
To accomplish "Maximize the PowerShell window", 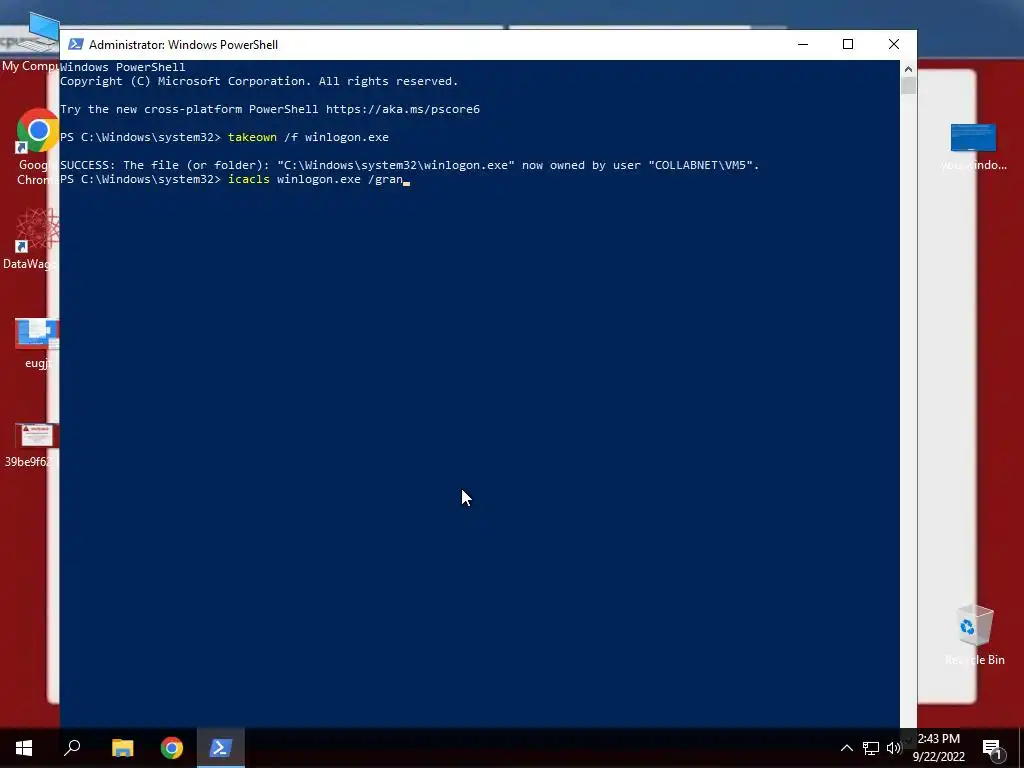I will [x=848, y=44].
